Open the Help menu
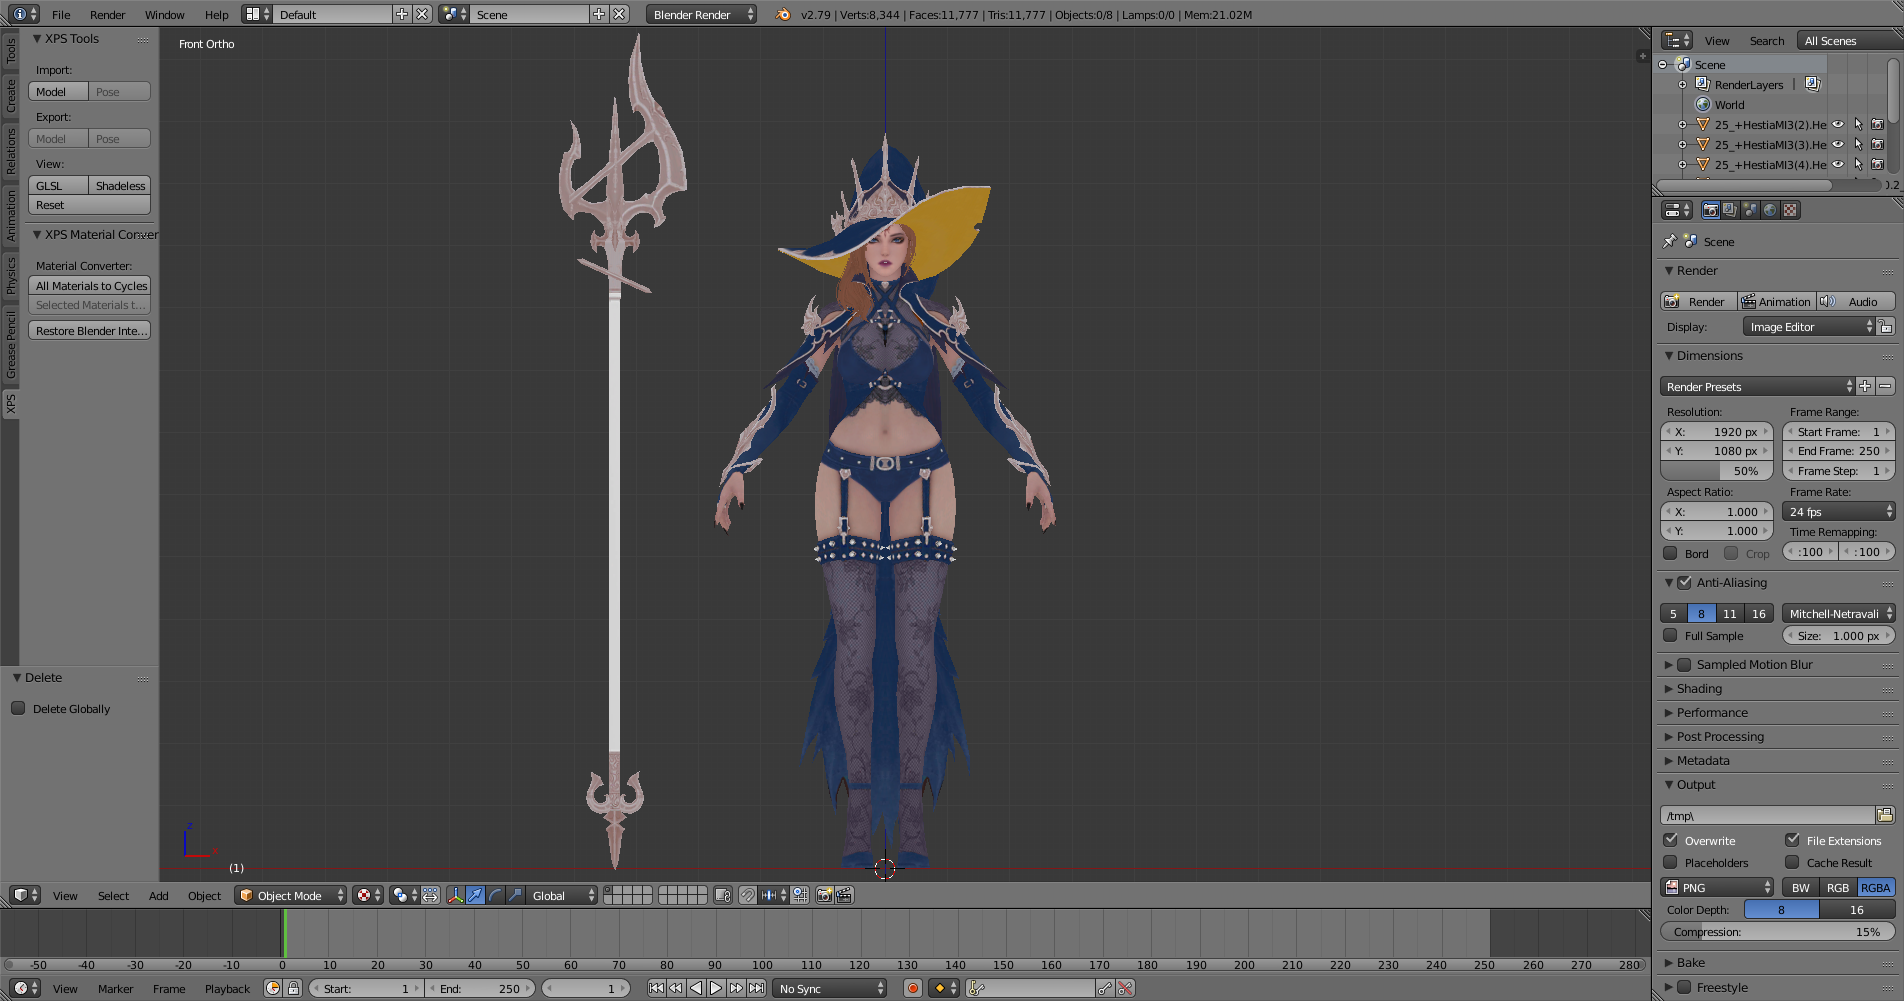This screenshot has height=1001, width=1904. (216, 14)
